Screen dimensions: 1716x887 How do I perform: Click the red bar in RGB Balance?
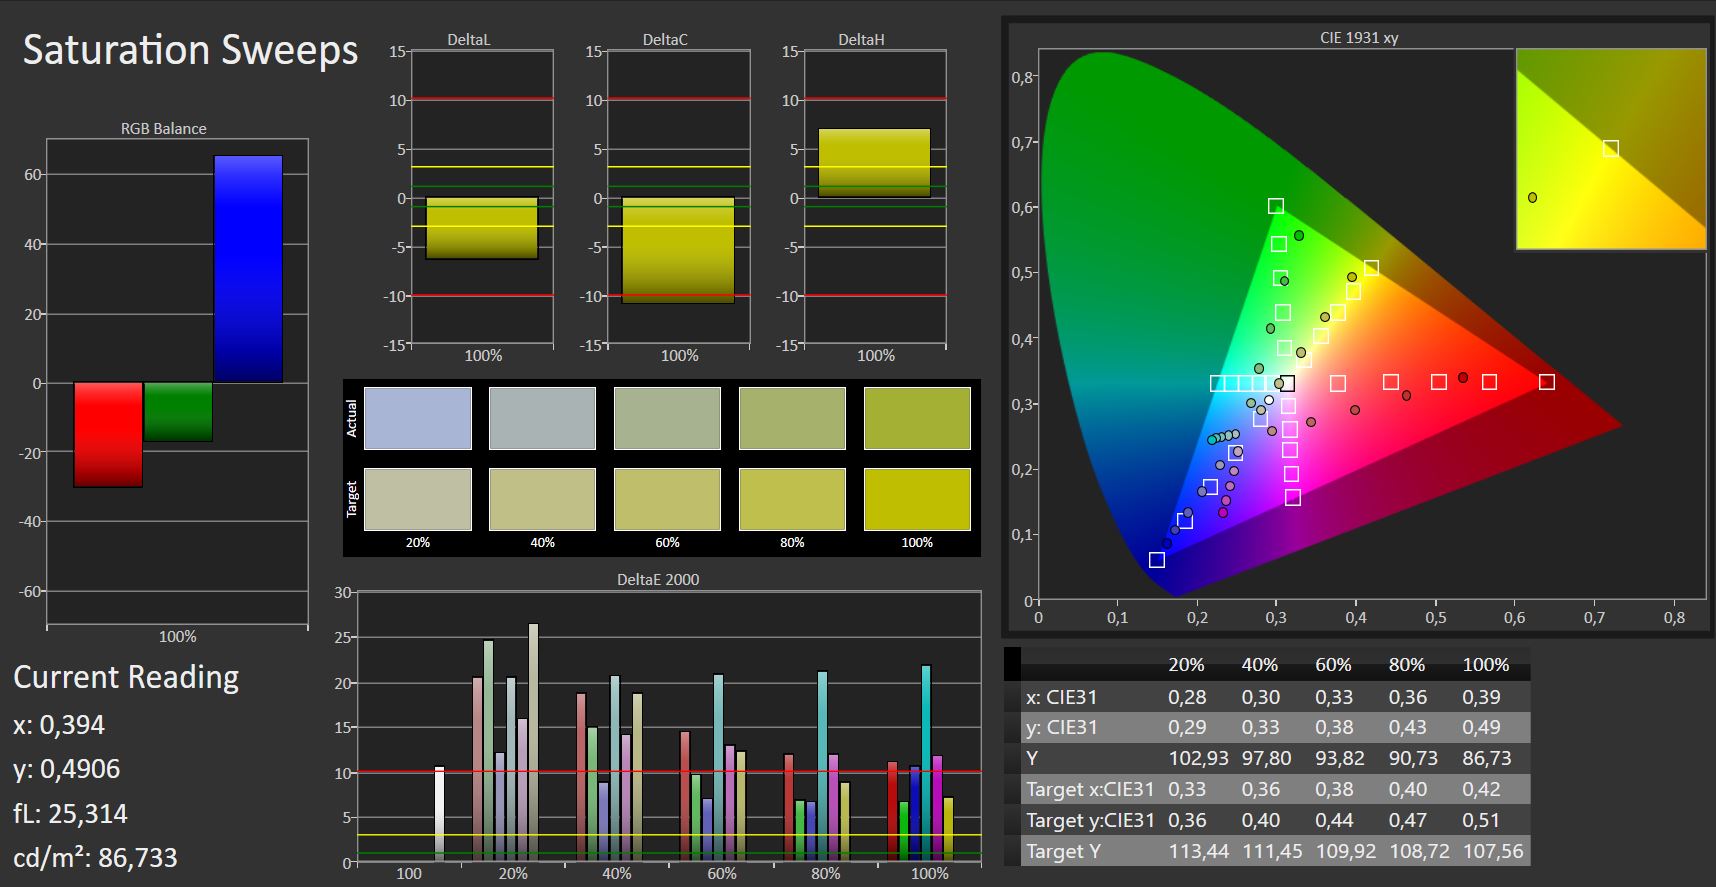tap(108, 435)
